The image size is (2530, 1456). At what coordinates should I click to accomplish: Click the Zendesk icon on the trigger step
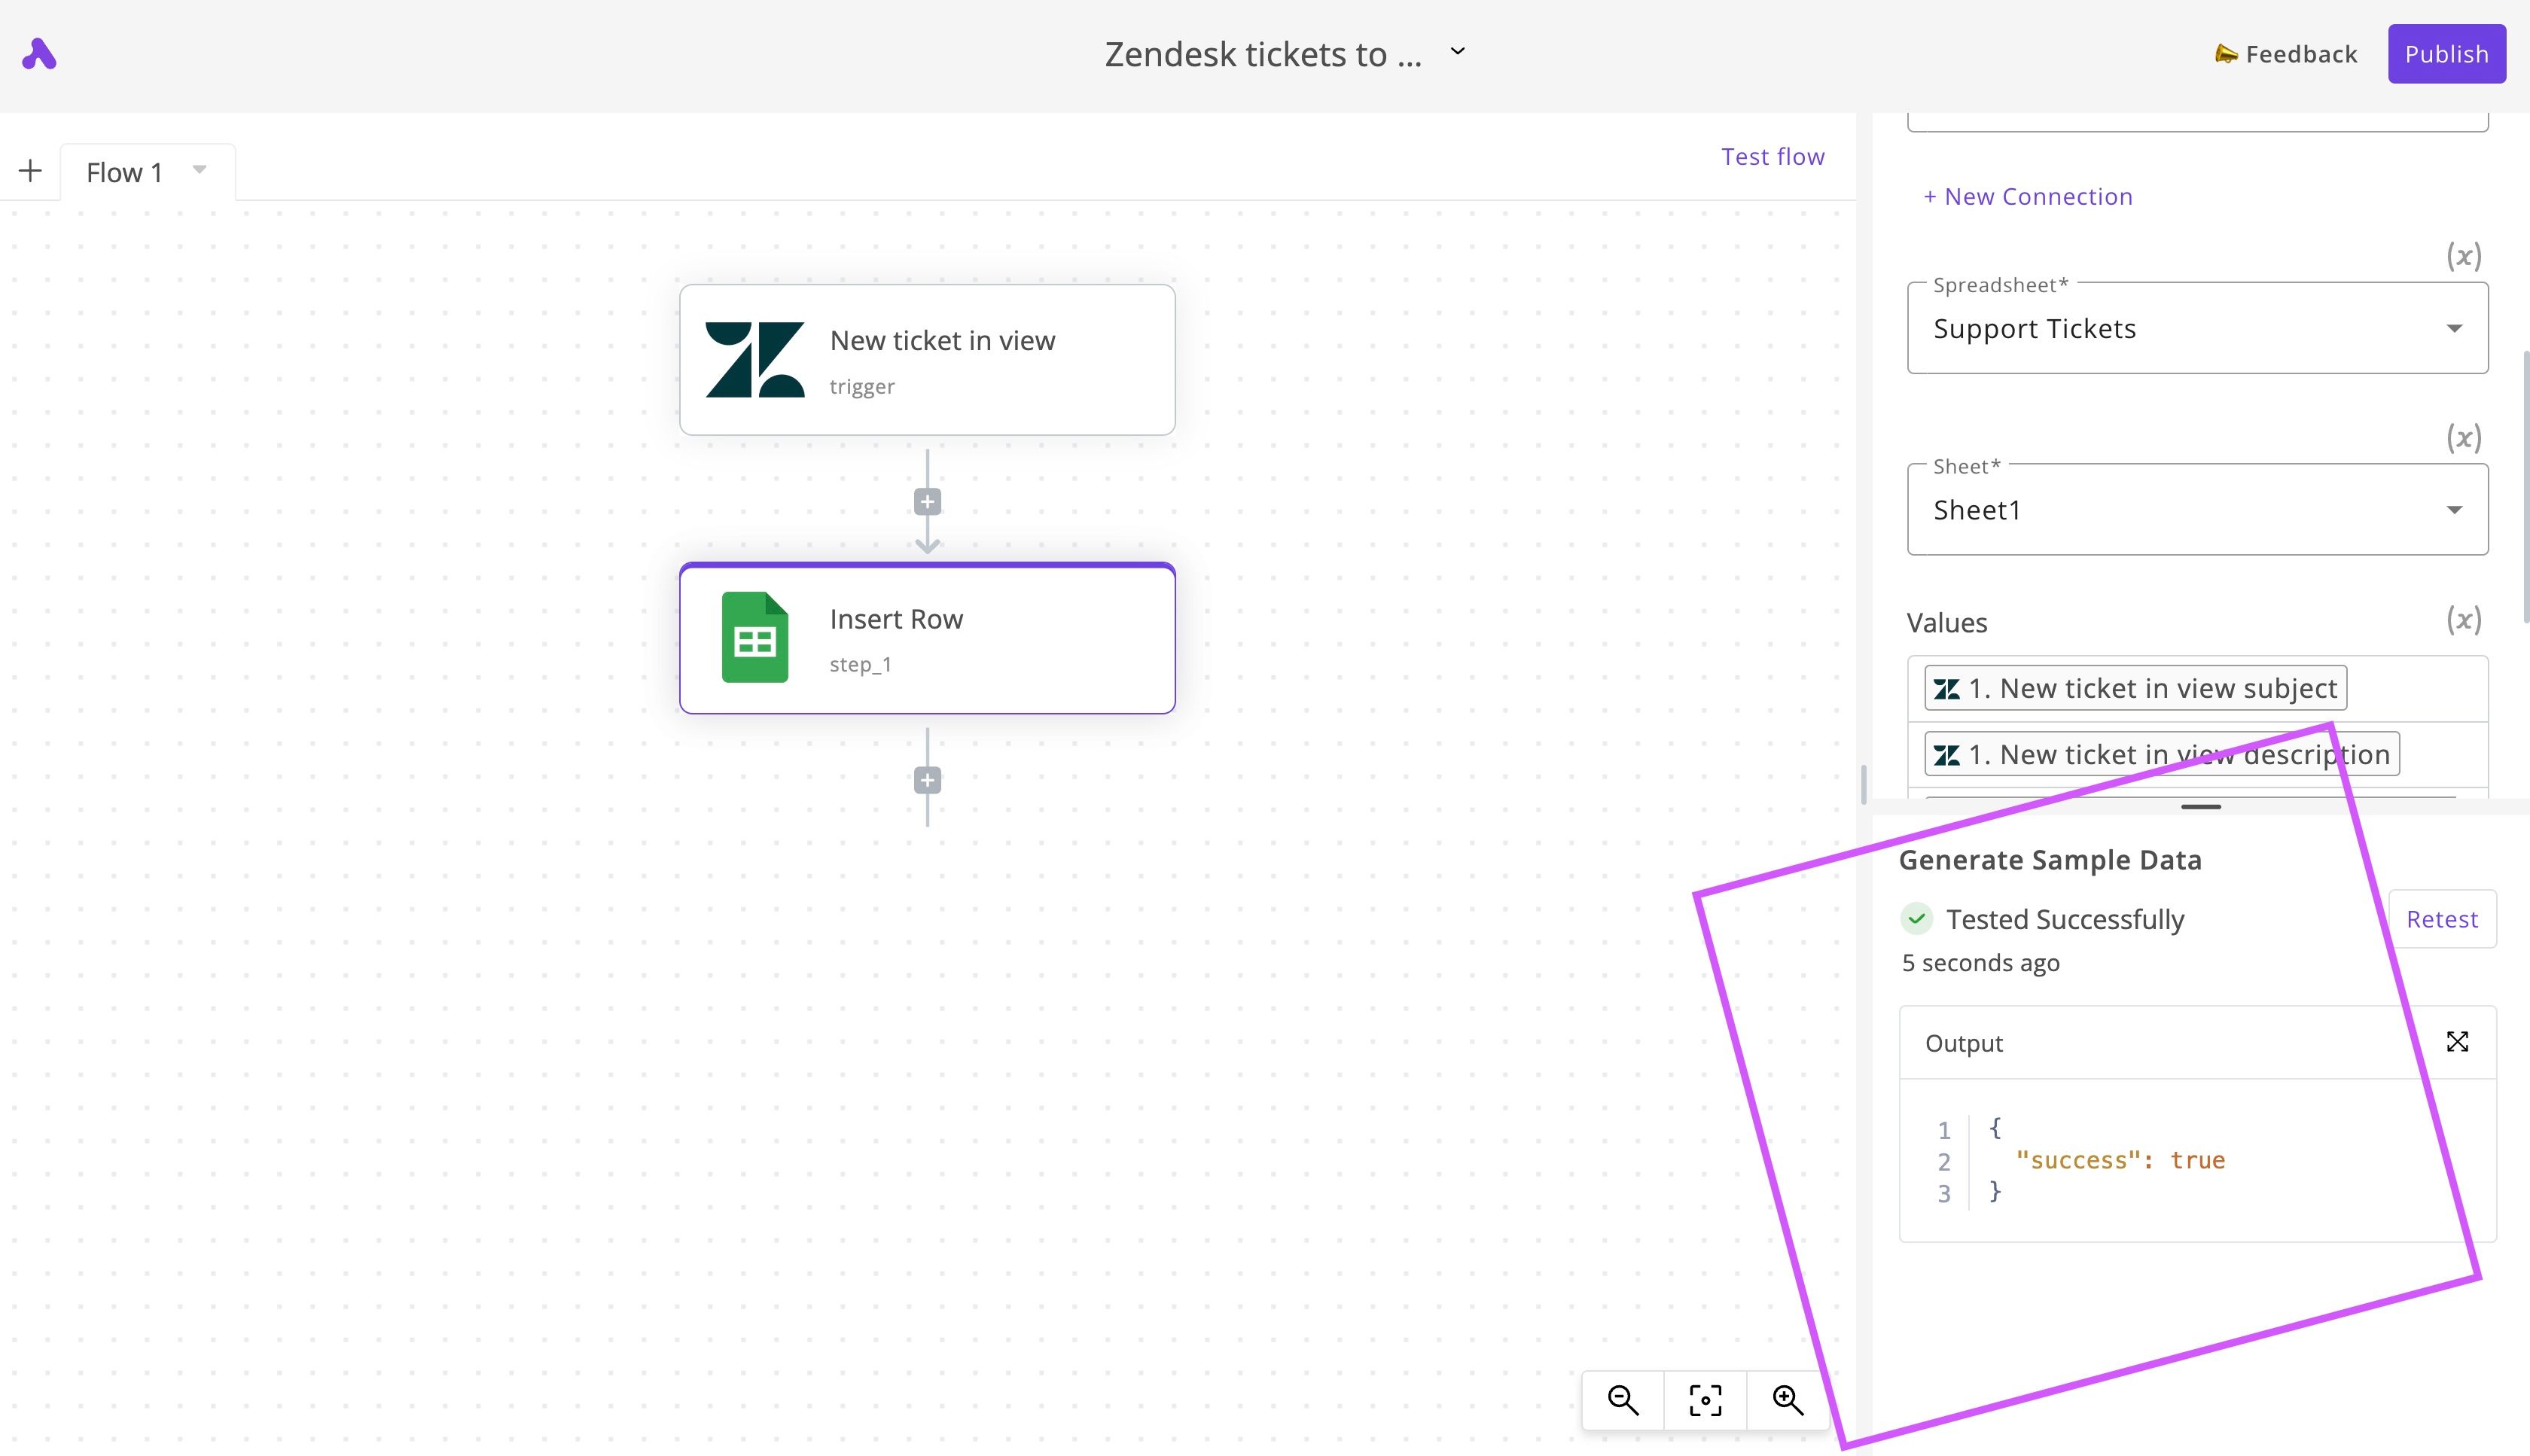click(x=755, y=360)
